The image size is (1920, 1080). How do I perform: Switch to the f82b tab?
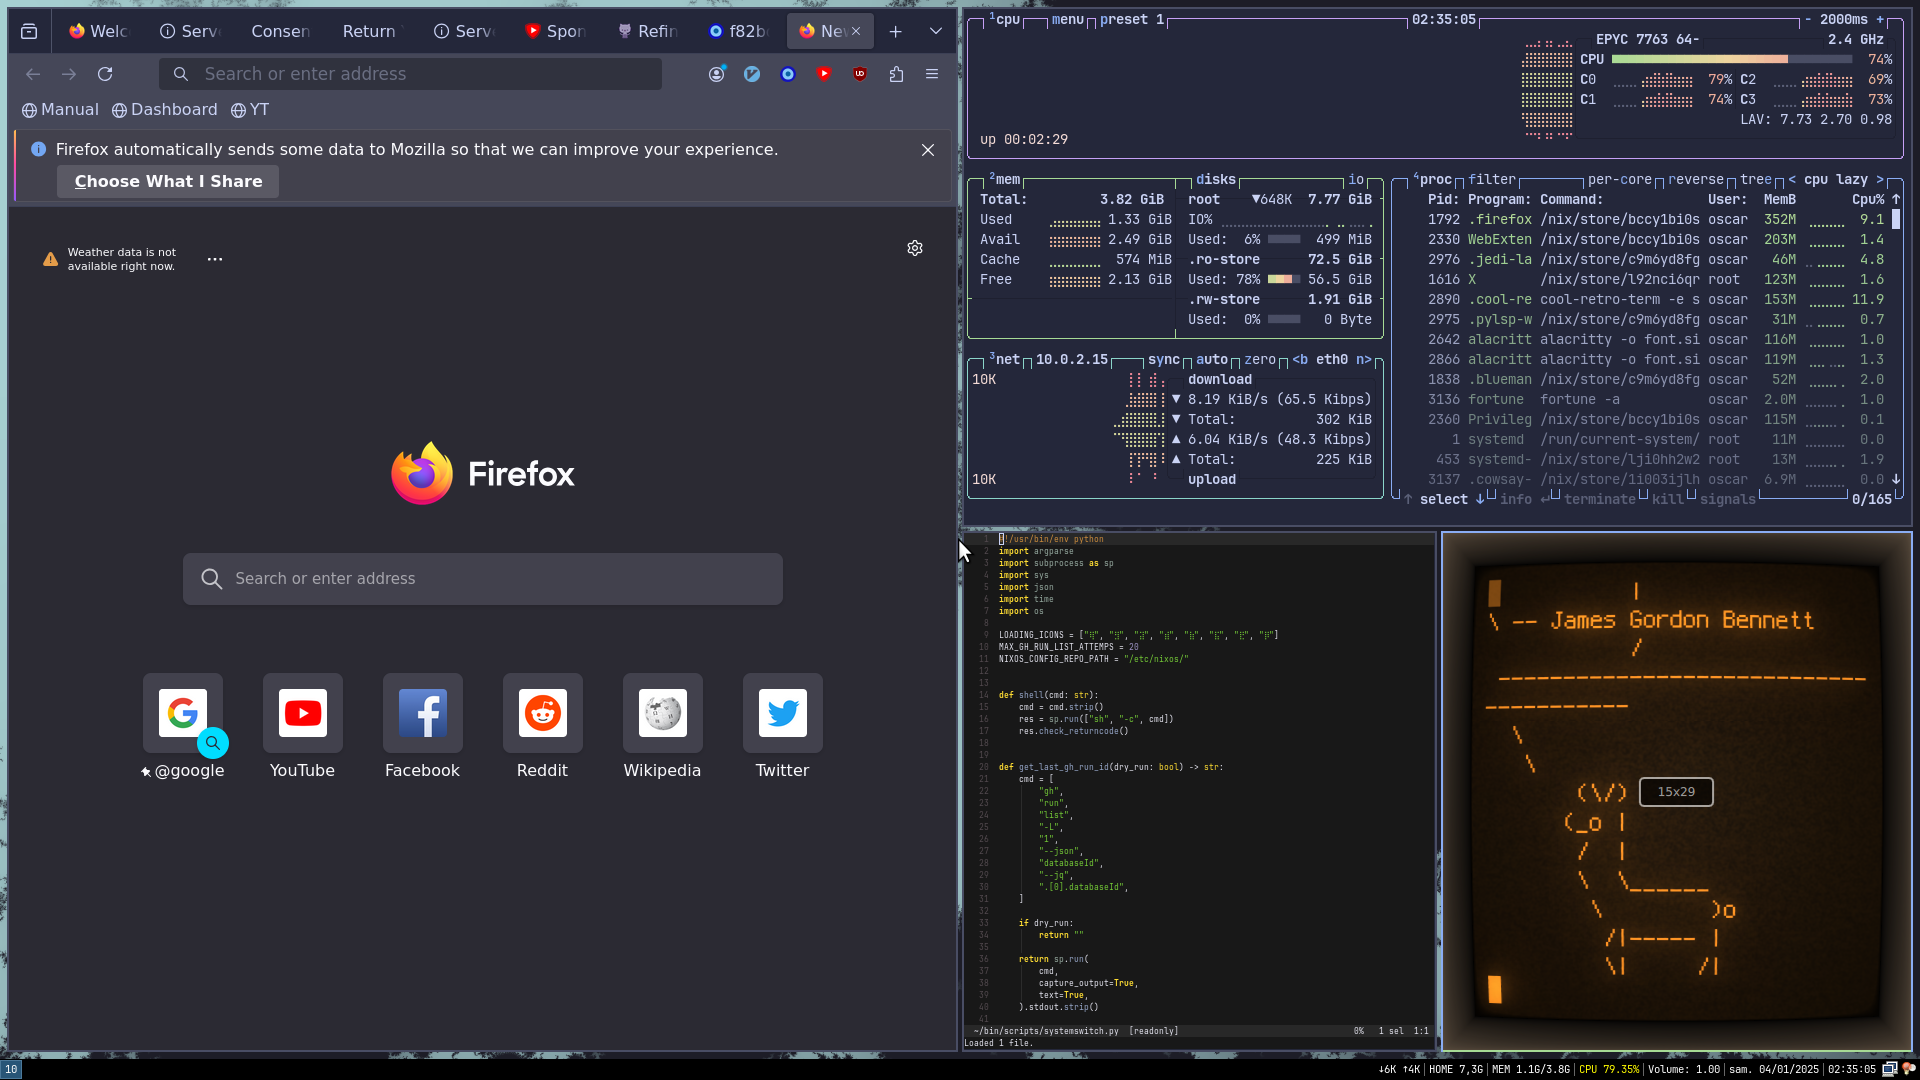[x=737, y=31]
